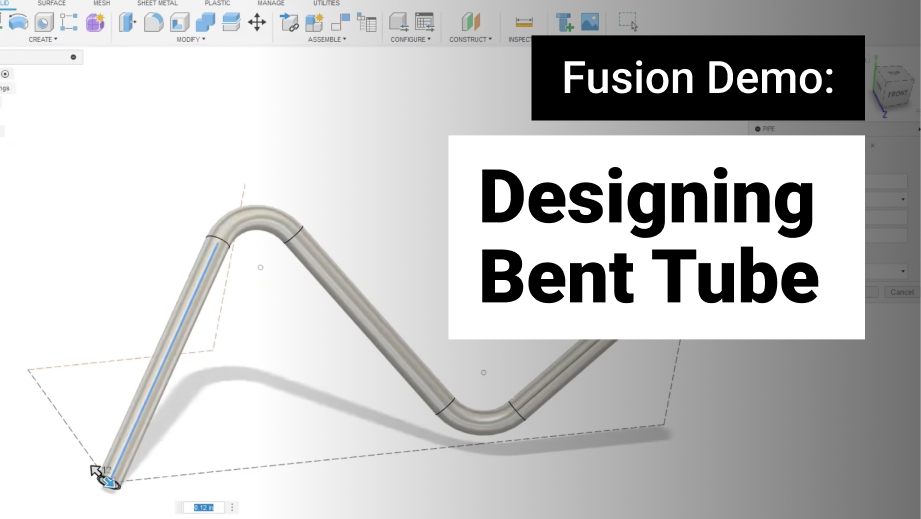Select the Press Pull tool
Image resolution: width=921 pixels, height=519 pixels.
(x=127, y=22)
